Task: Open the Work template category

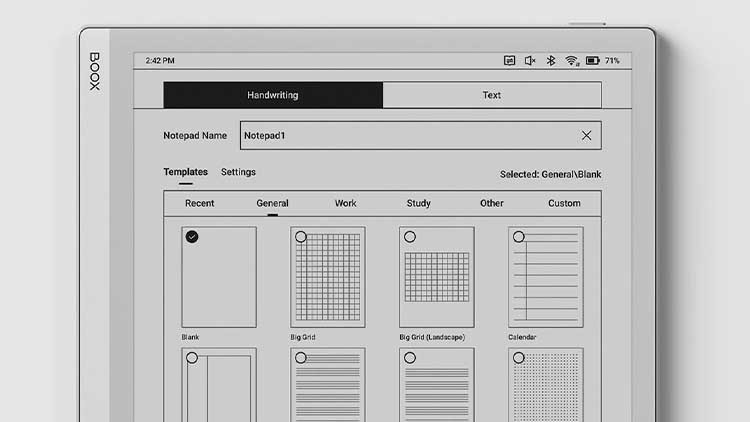Action: point(345,203)
